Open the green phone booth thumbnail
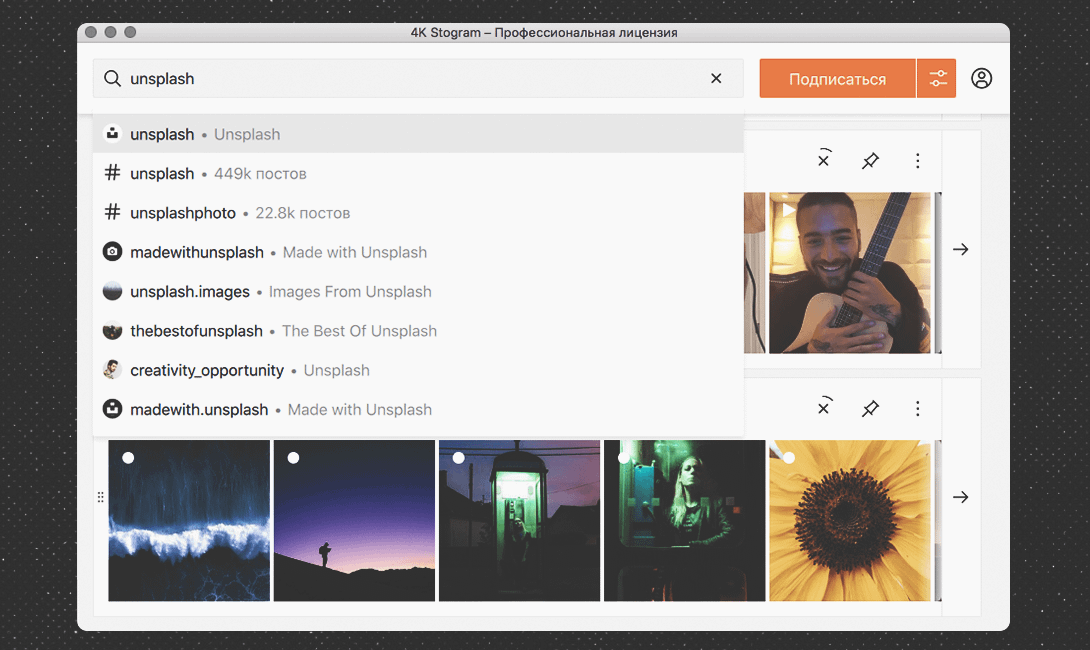The width and height of the screenshot is (1090, 650). coord(519,520)
